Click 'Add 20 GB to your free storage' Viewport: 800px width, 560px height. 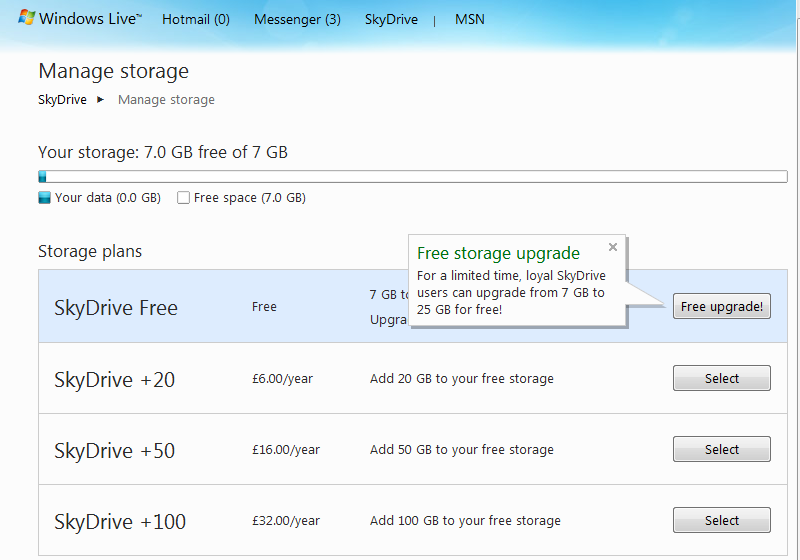coord(462,378)
